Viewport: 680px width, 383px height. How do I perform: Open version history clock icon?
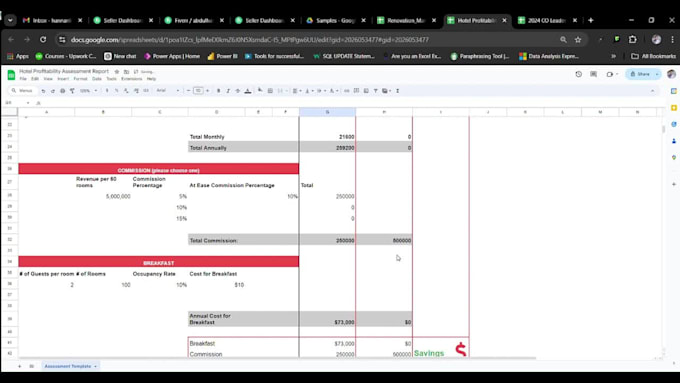(x=579, y=74)
